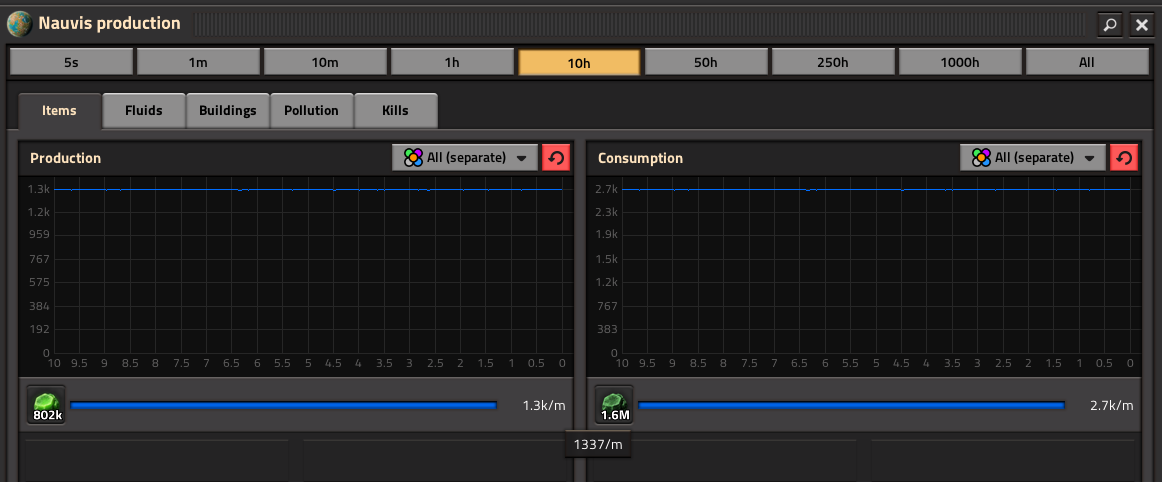Set time range to 5s
This screenshot has height=482, width=1162.
(x=71, y=62)
